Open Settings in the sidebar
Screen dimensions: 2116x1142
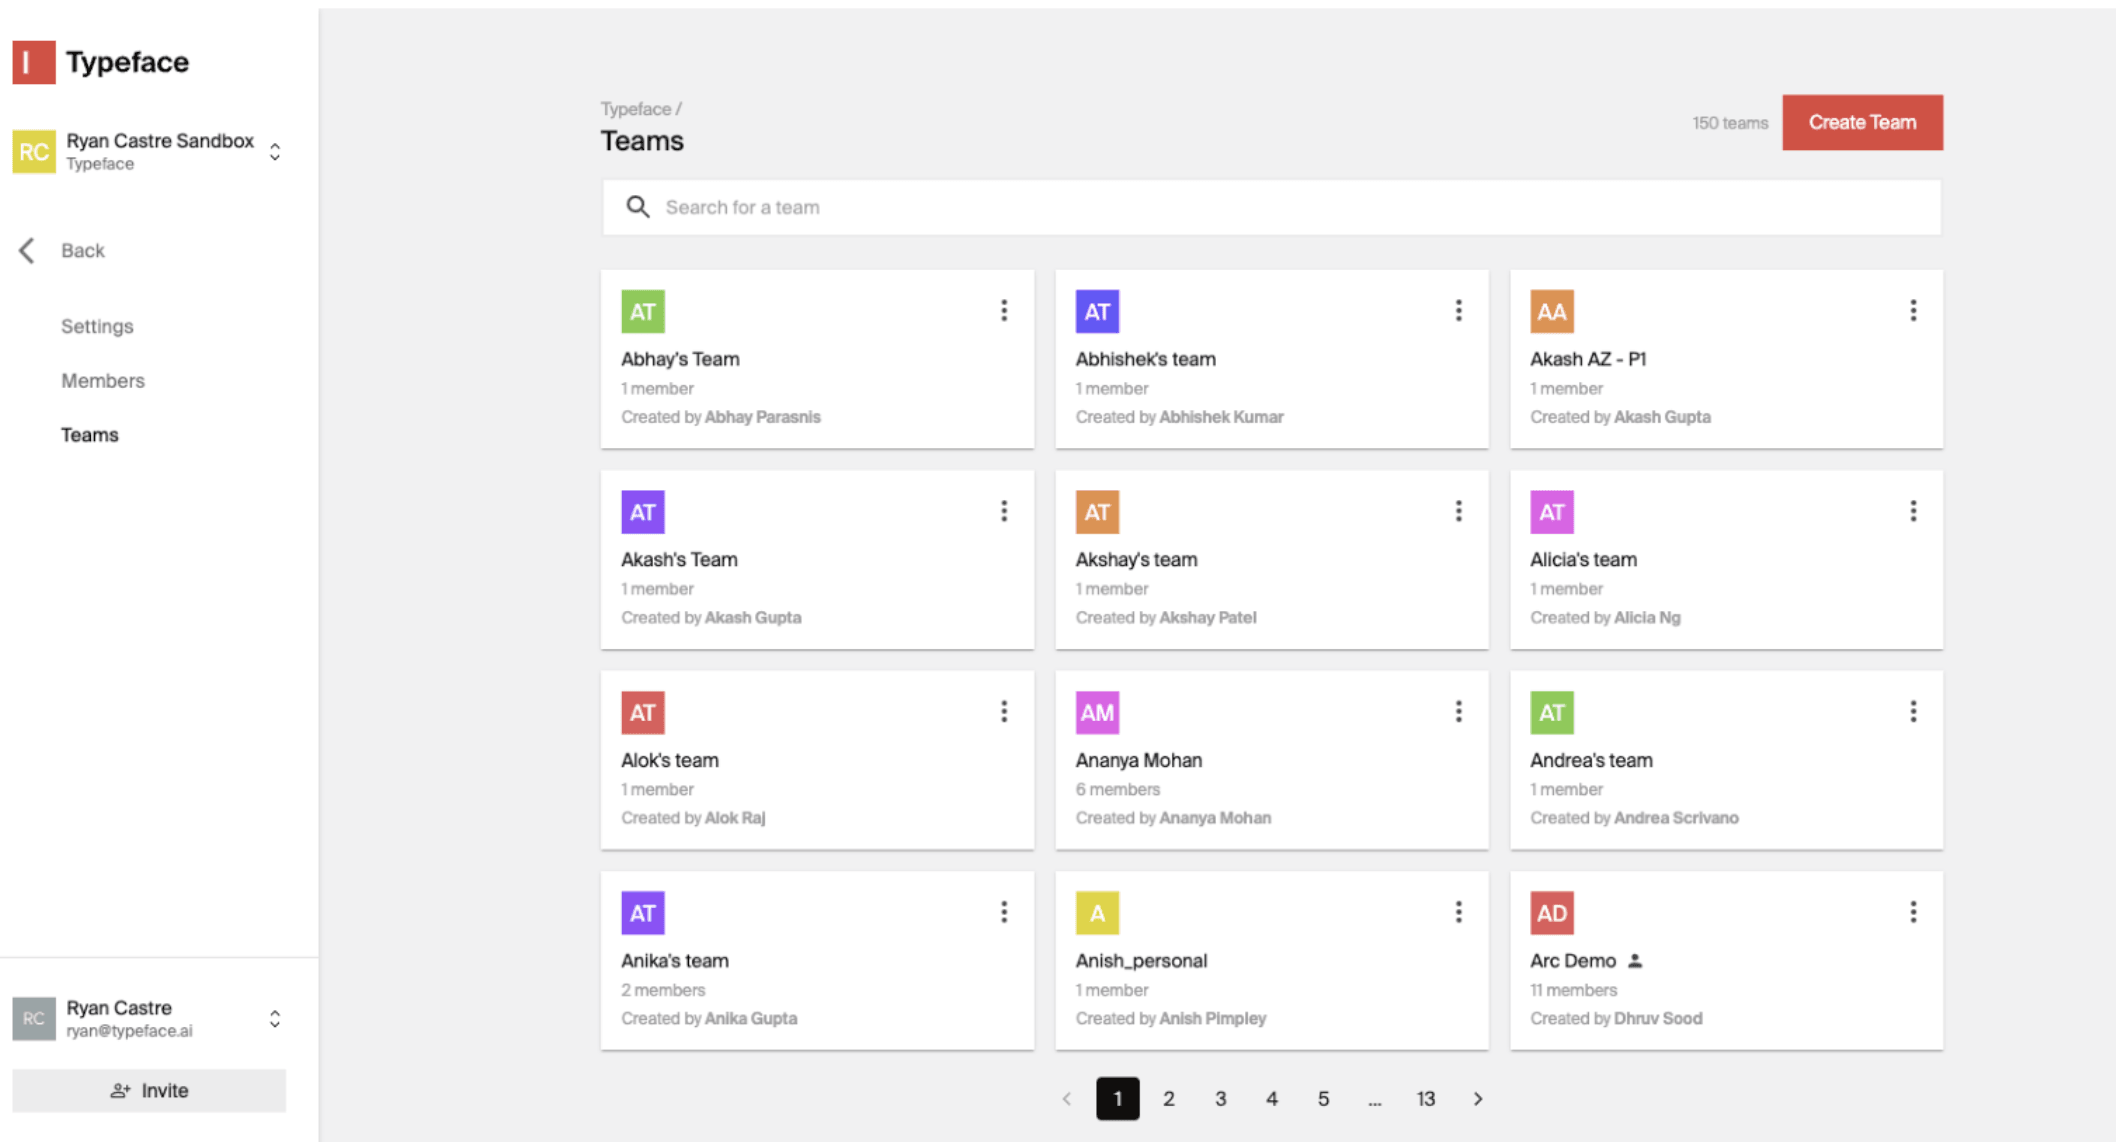click(97, 326)
